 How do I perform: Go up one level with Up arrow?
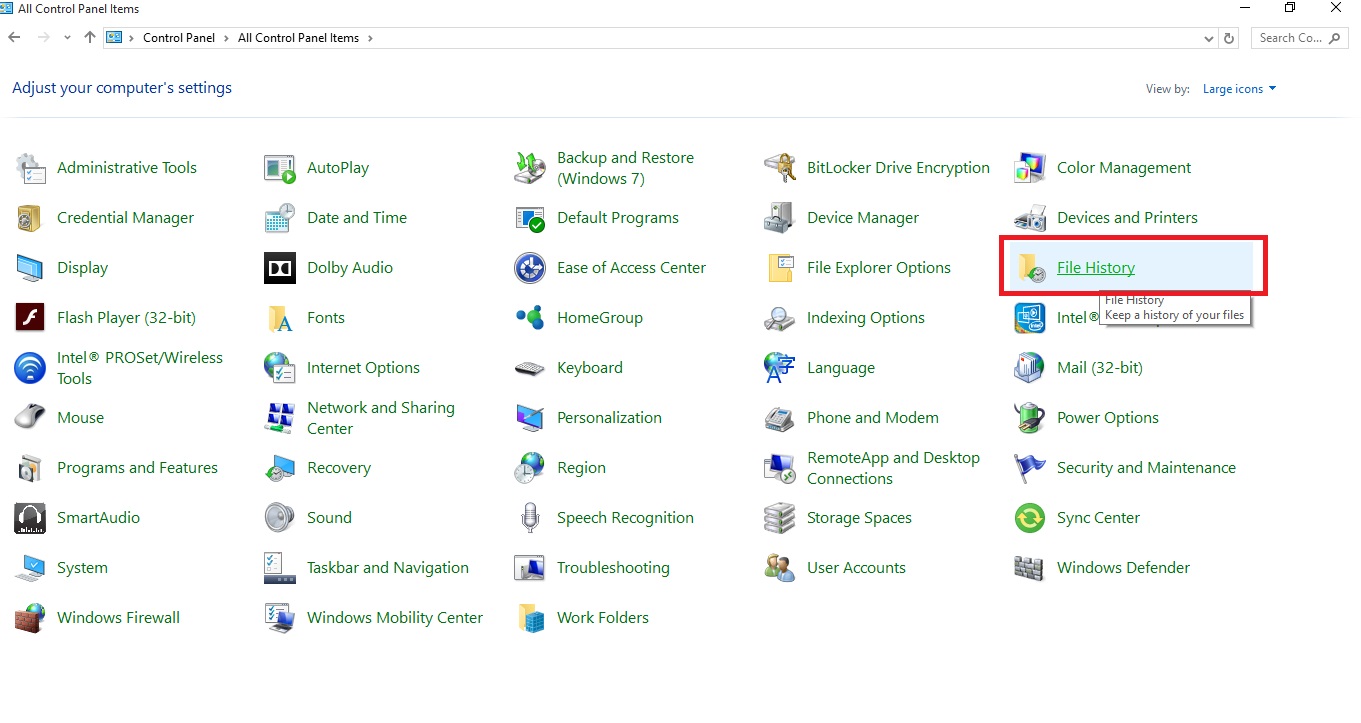(x=90, y=38)
